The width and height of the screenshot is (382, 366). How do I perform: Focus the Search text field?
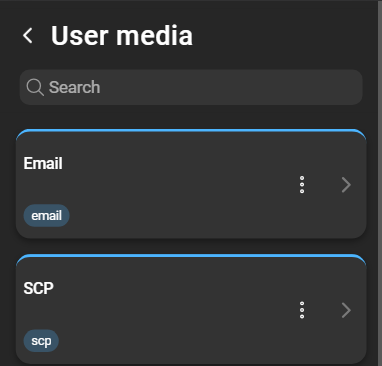coord(191,87)
